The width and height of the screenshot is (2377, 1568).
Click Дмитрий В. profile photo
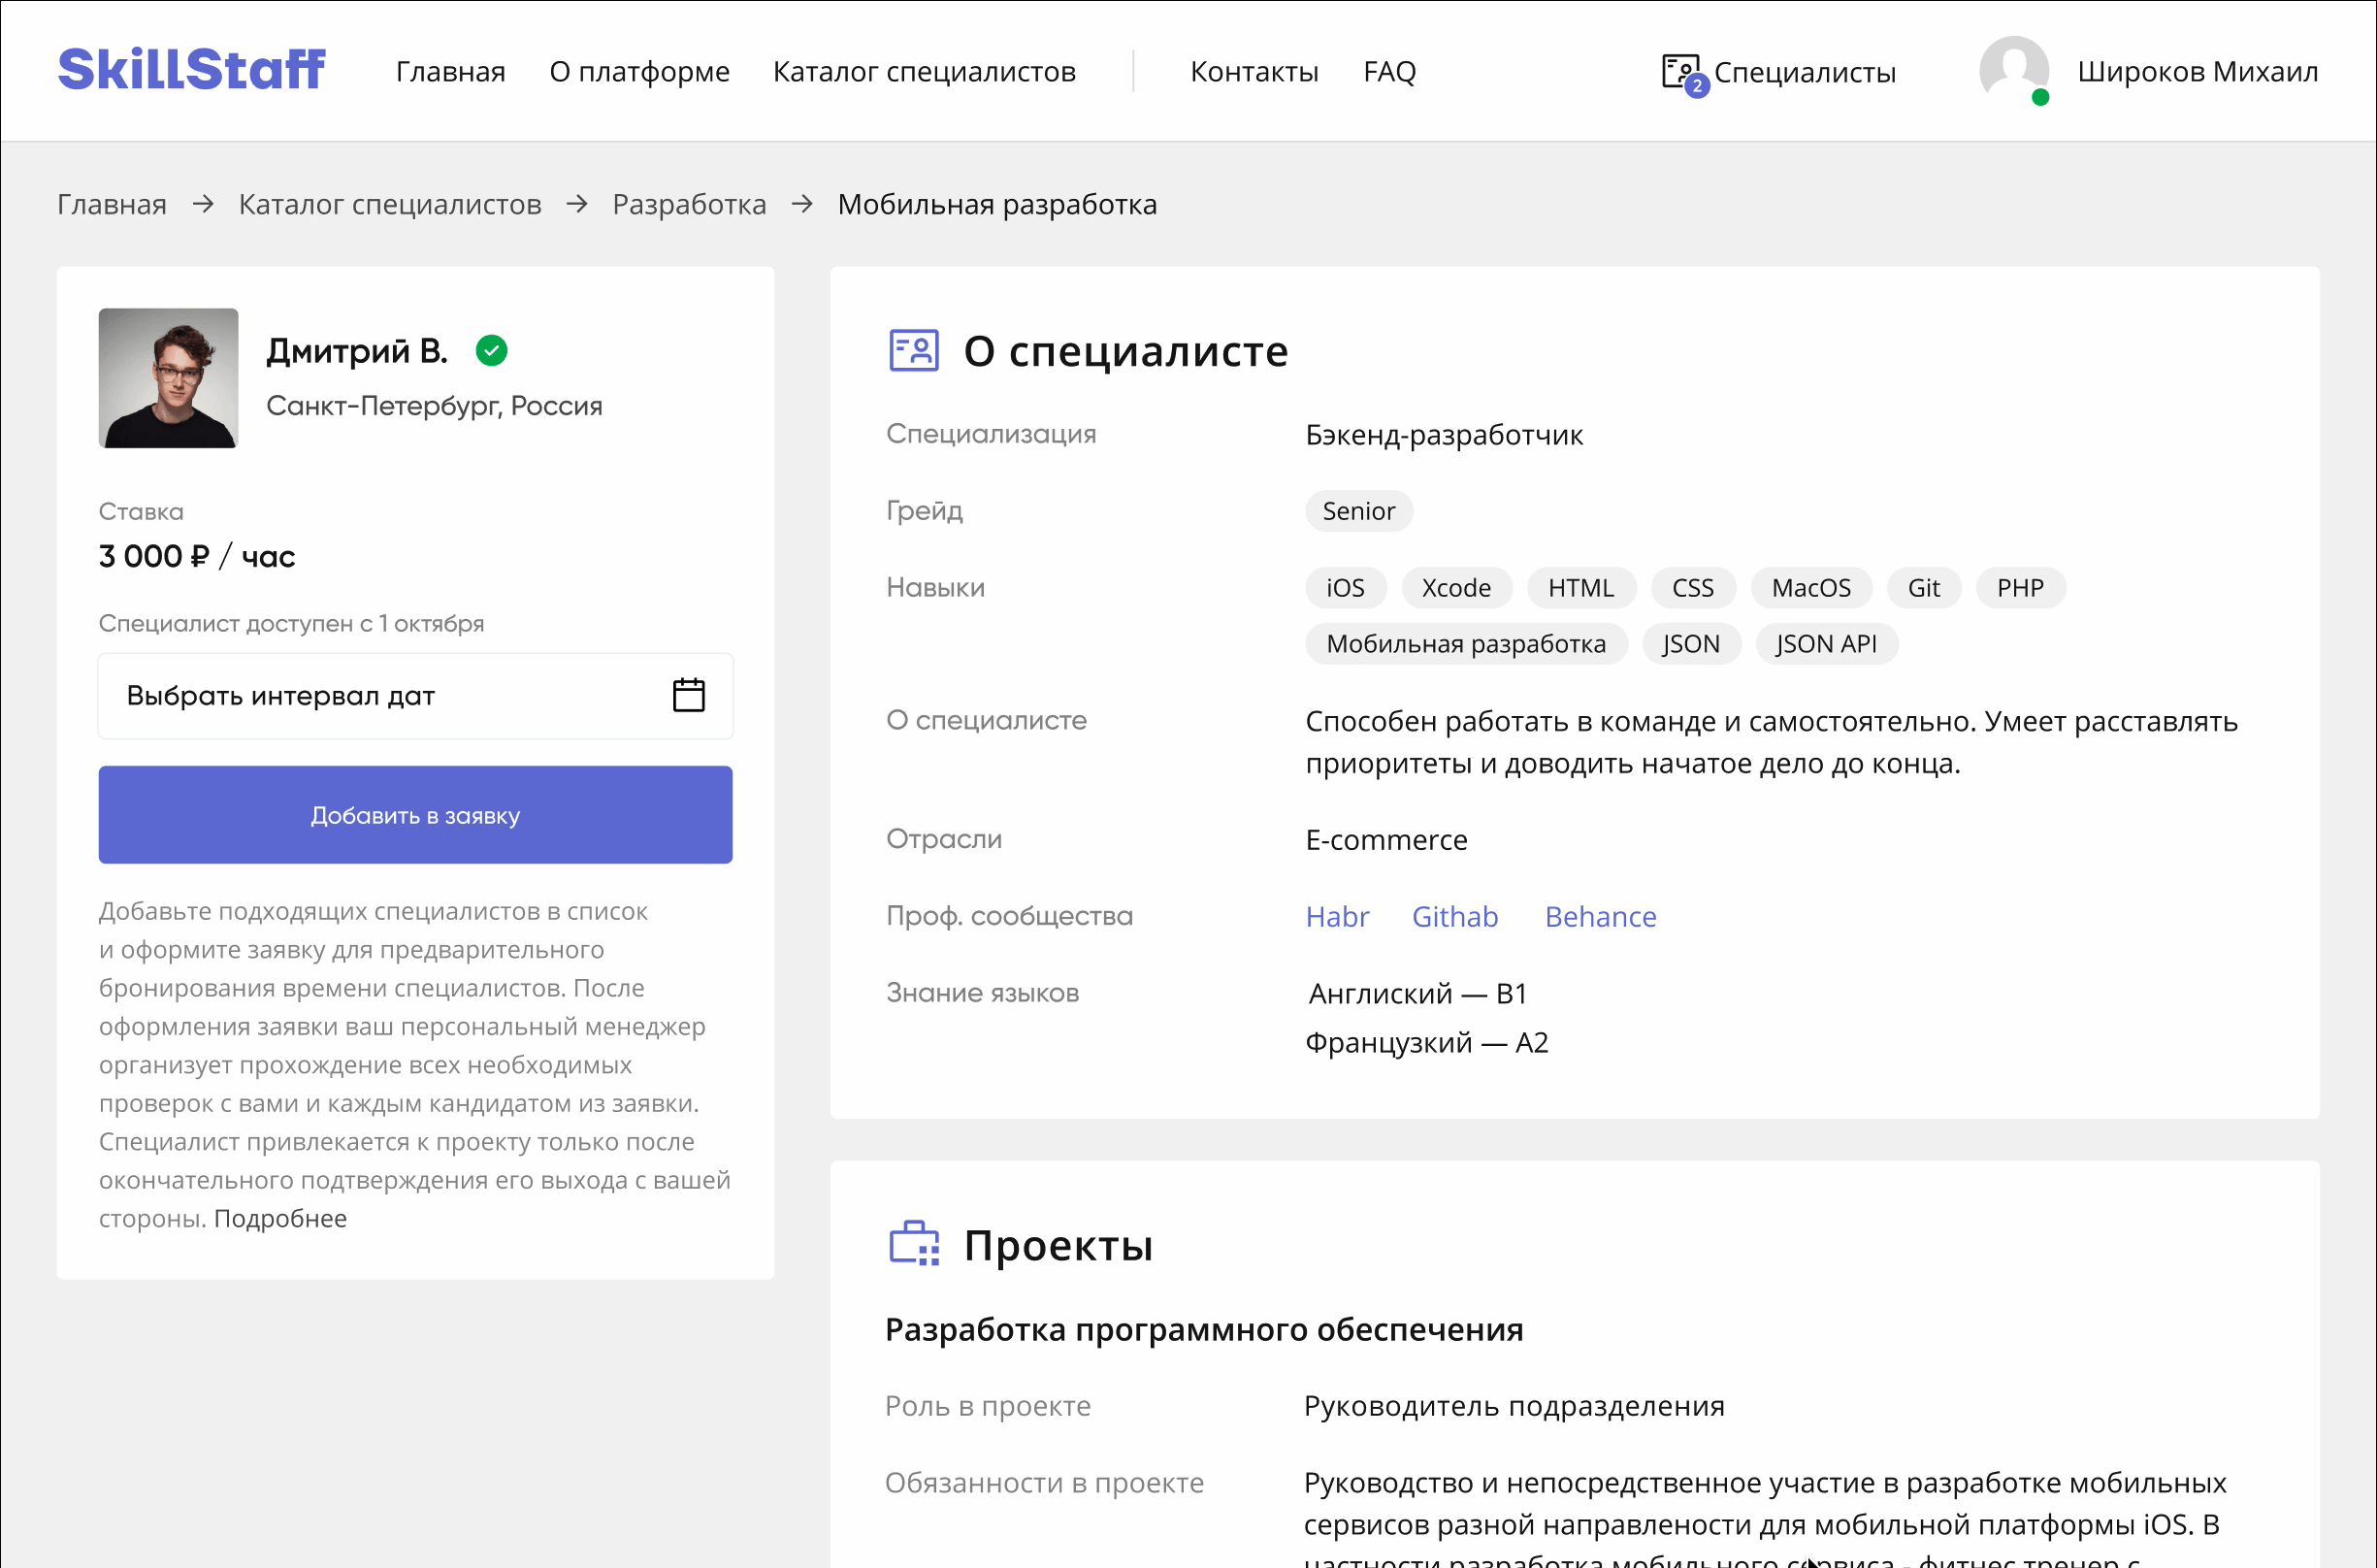[168, 378]
